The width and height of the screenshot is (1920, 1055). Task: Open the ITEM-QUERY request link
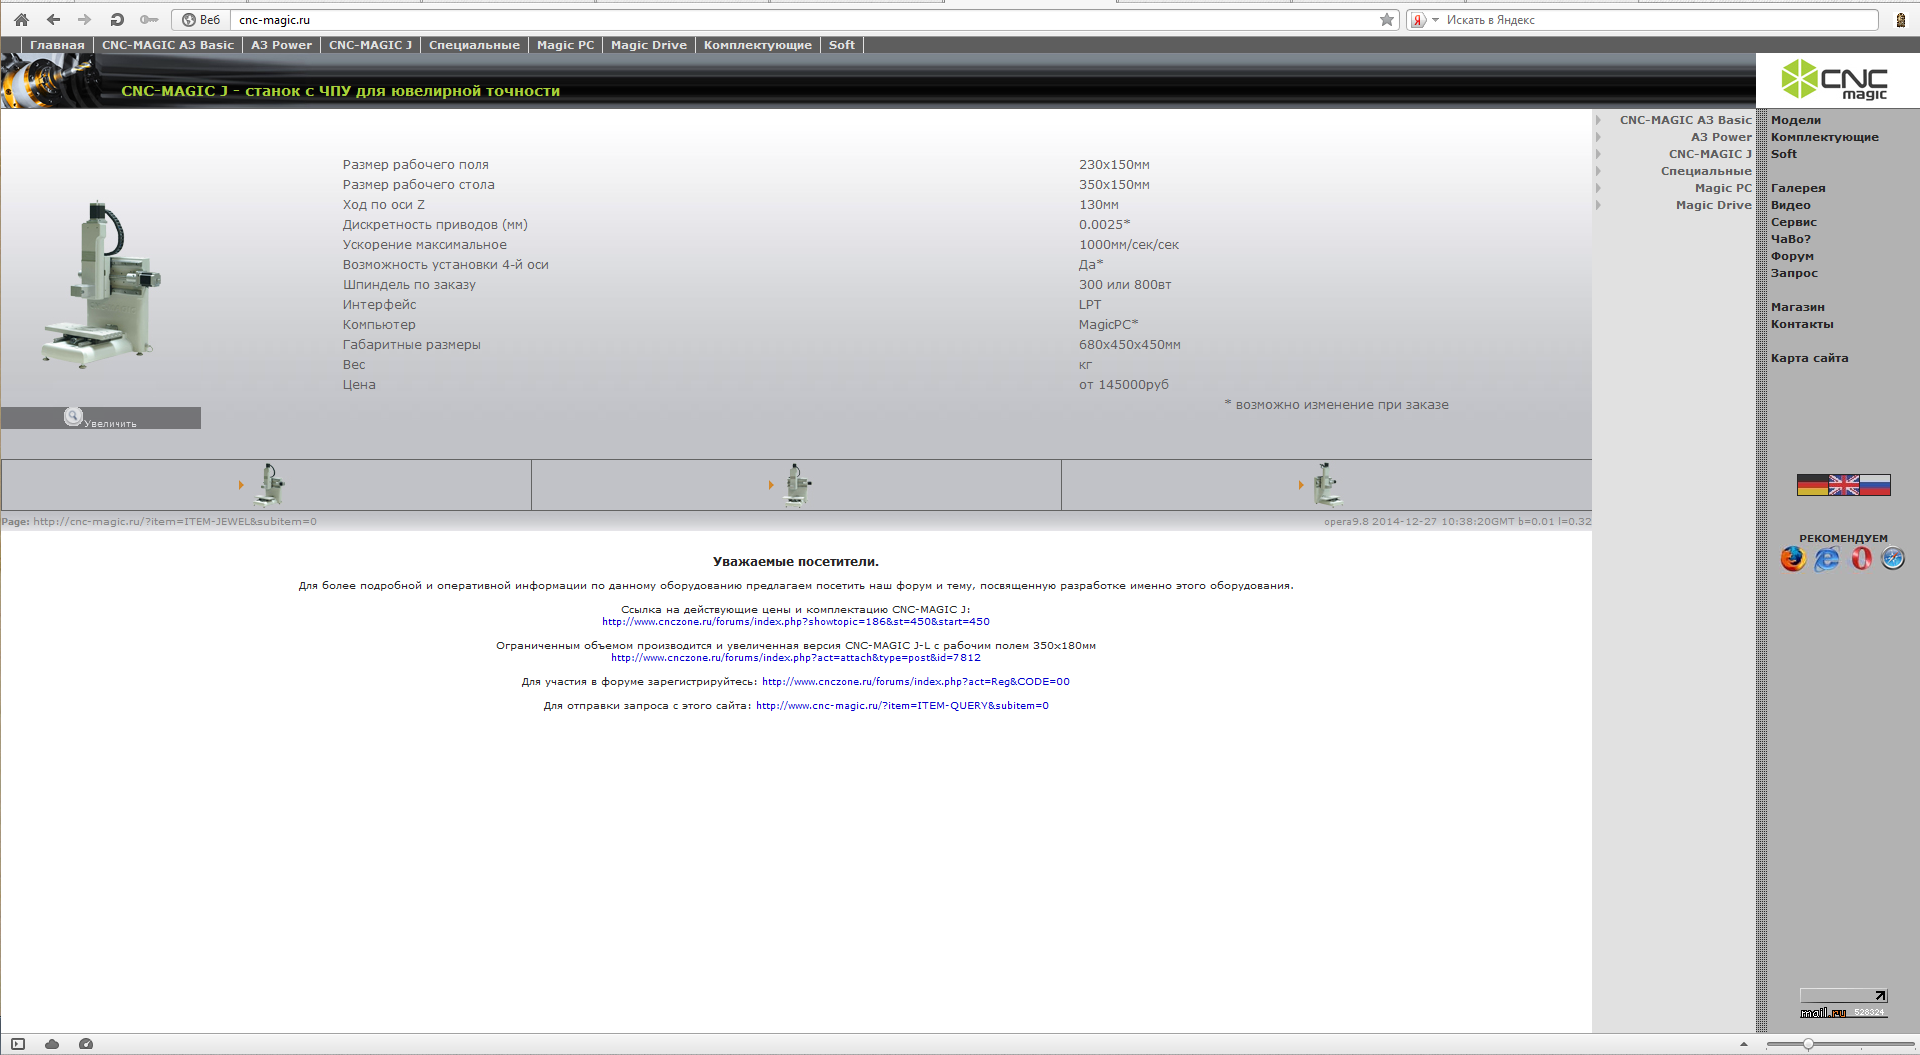902,706
